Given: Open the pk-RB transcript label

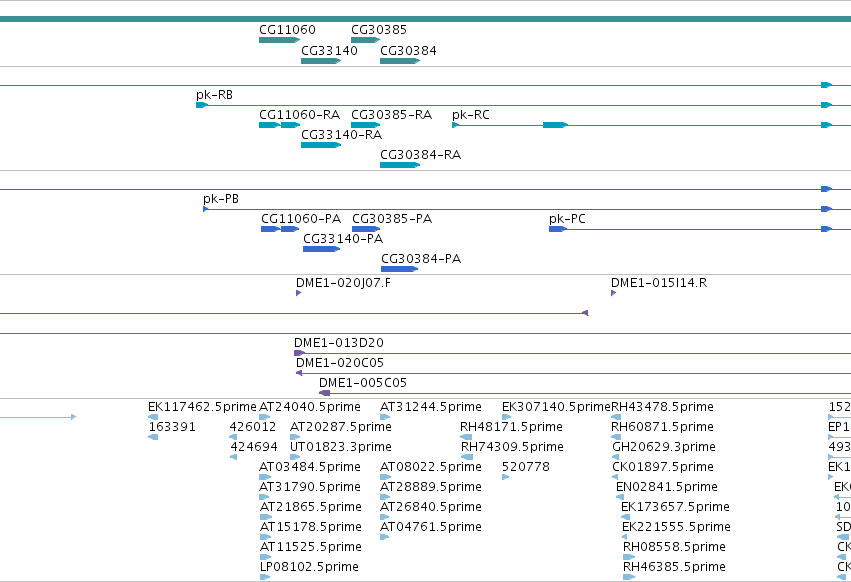Looking at the screenshot, I should tap(214, 95).
